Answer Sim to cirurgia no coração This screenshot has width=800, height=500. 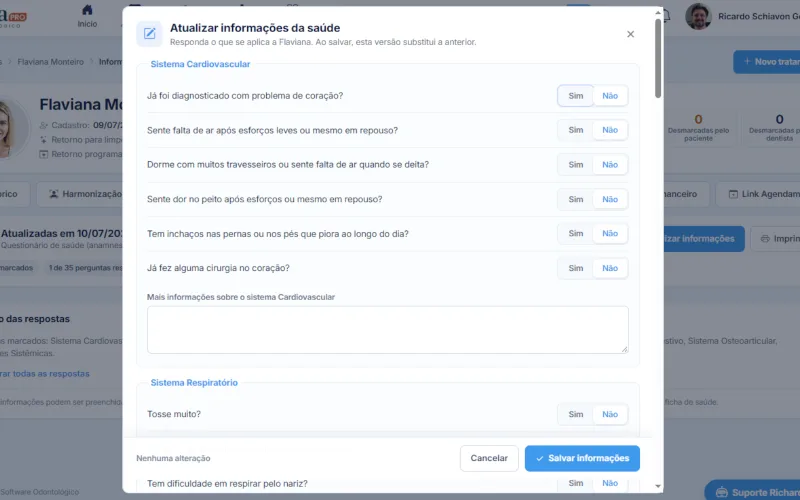click(x=576, y=268)
